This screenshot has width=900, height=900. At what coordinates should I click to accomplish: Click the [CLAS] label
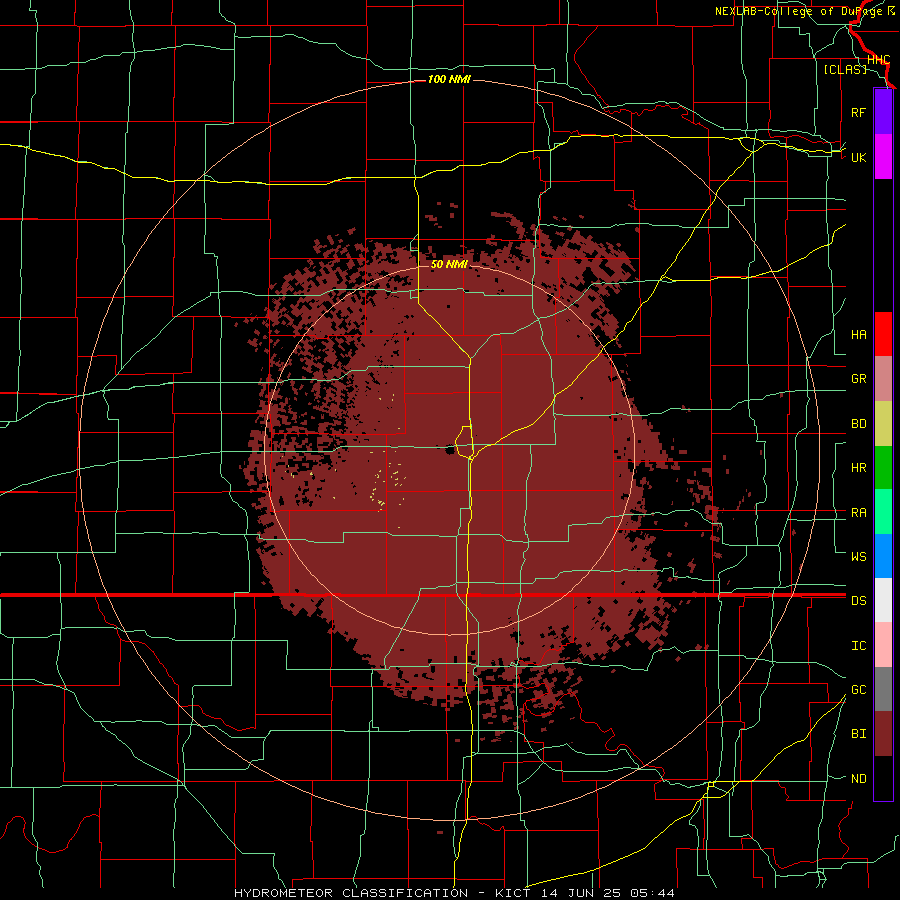pyautogui.click(x=845, y=69)
